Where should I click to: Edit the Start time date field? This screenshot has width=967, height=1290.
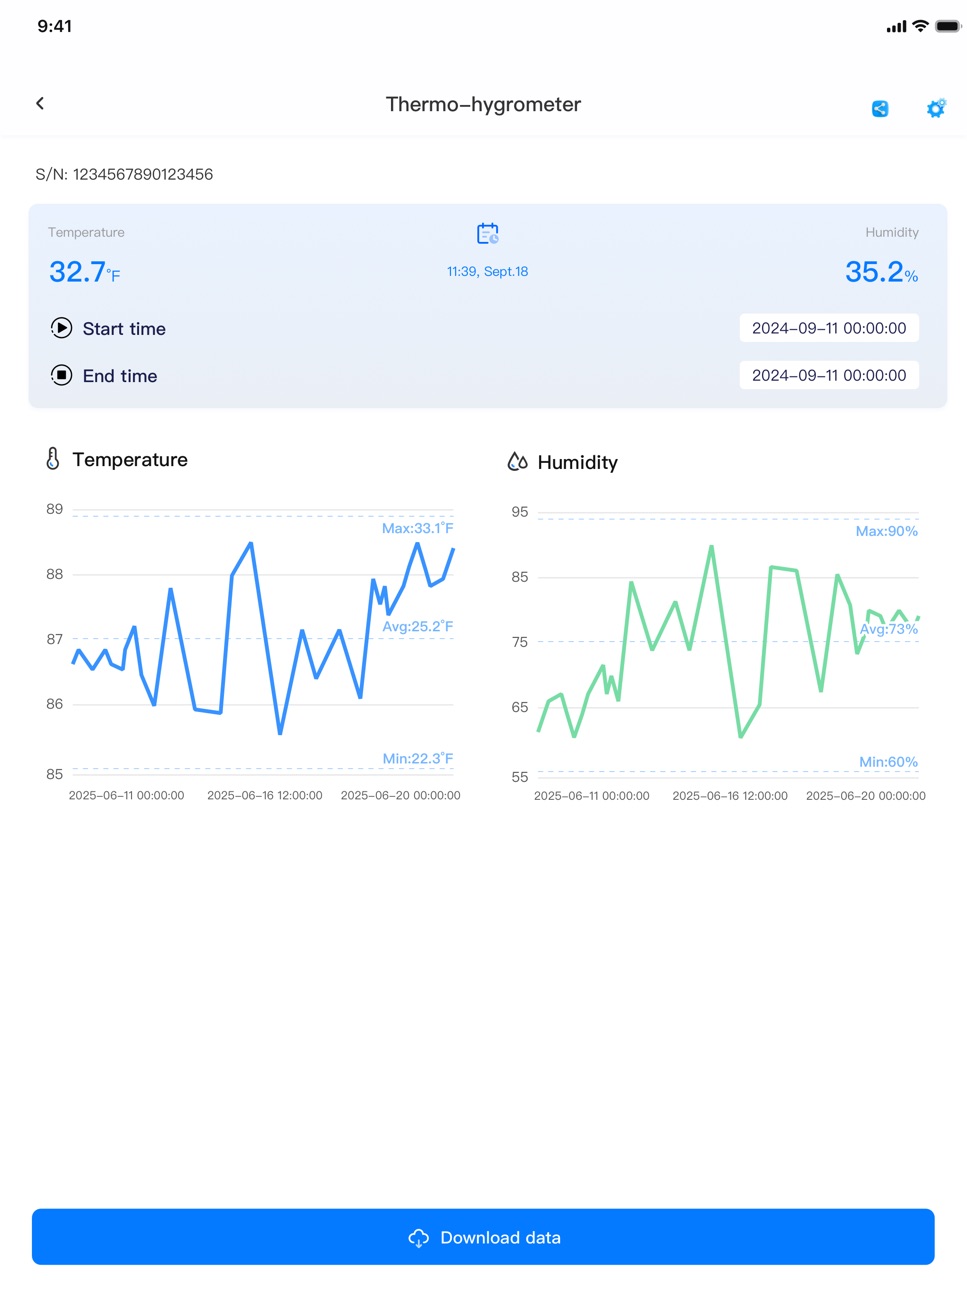click(829, 328)
